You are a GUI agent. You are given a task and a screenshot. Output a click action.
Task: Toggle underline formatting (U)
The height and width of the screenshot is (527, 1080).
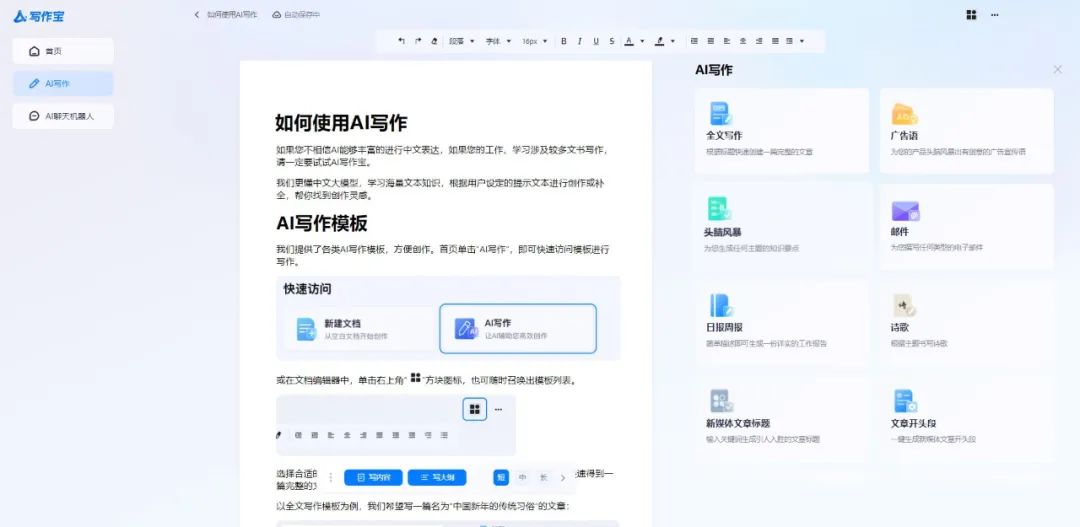(596, 41)
